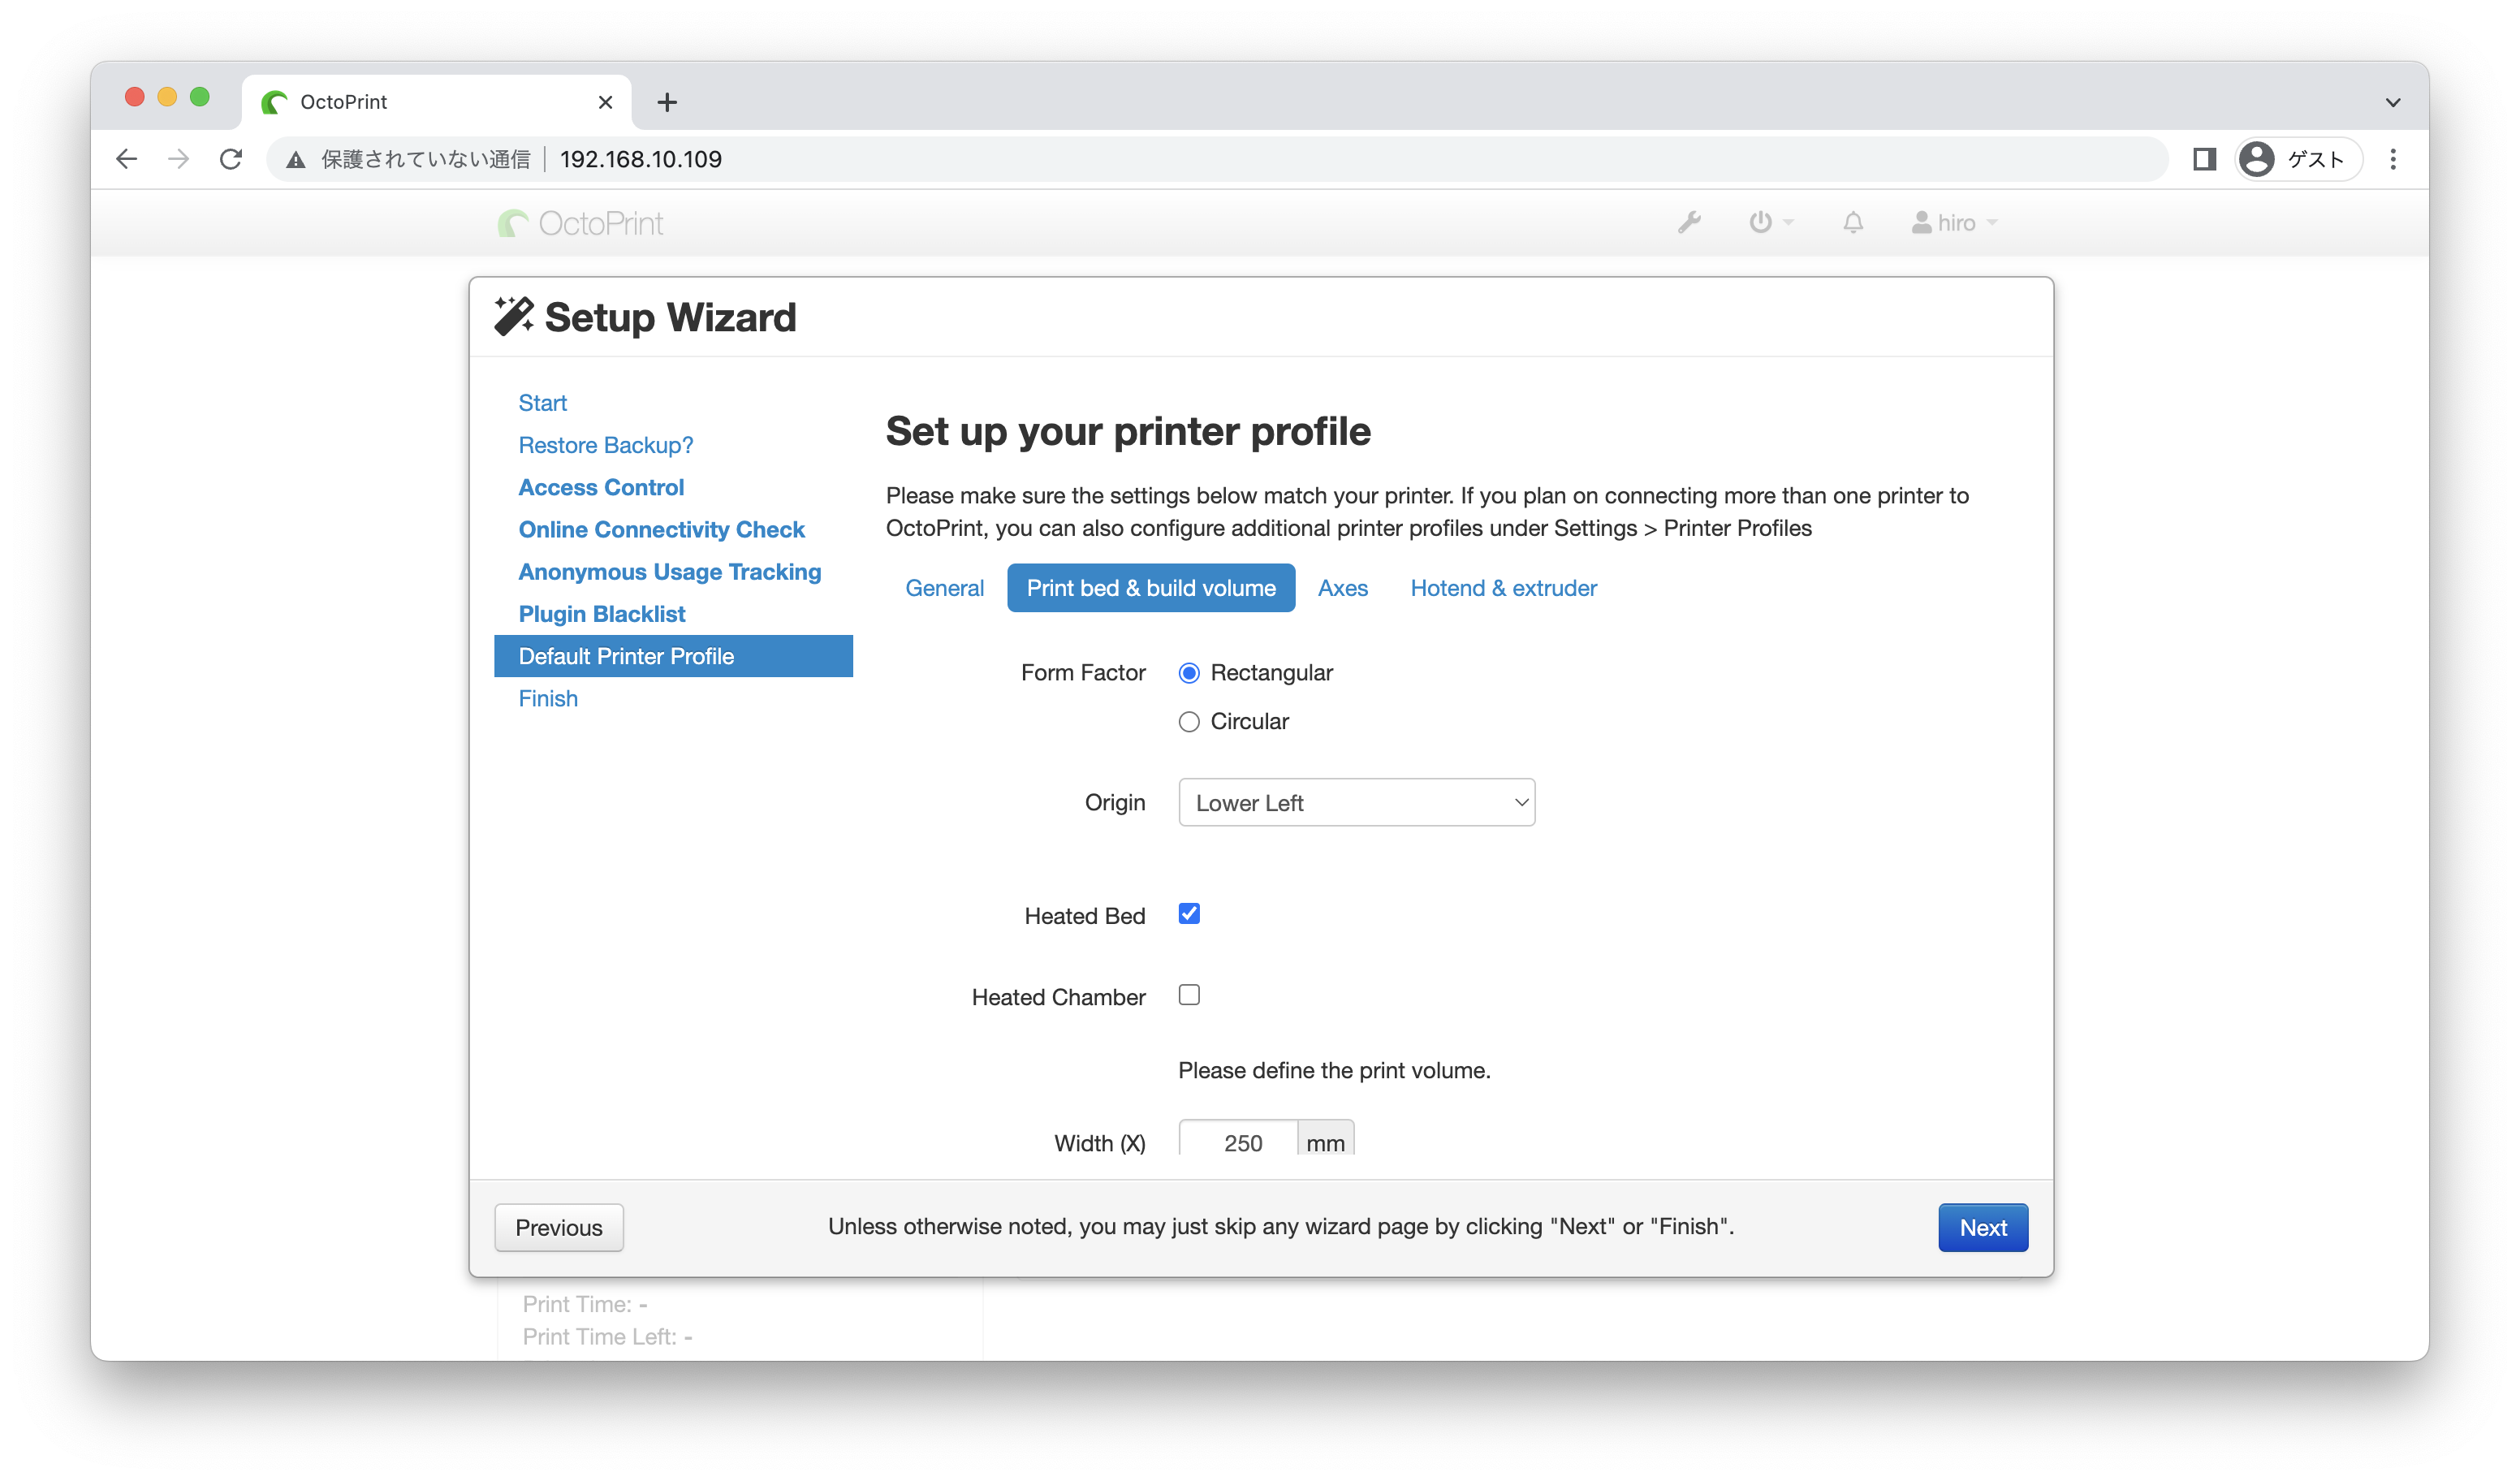Switch to the General tab
This screenshot has height=1481, width=2520.
click(944, 588)
